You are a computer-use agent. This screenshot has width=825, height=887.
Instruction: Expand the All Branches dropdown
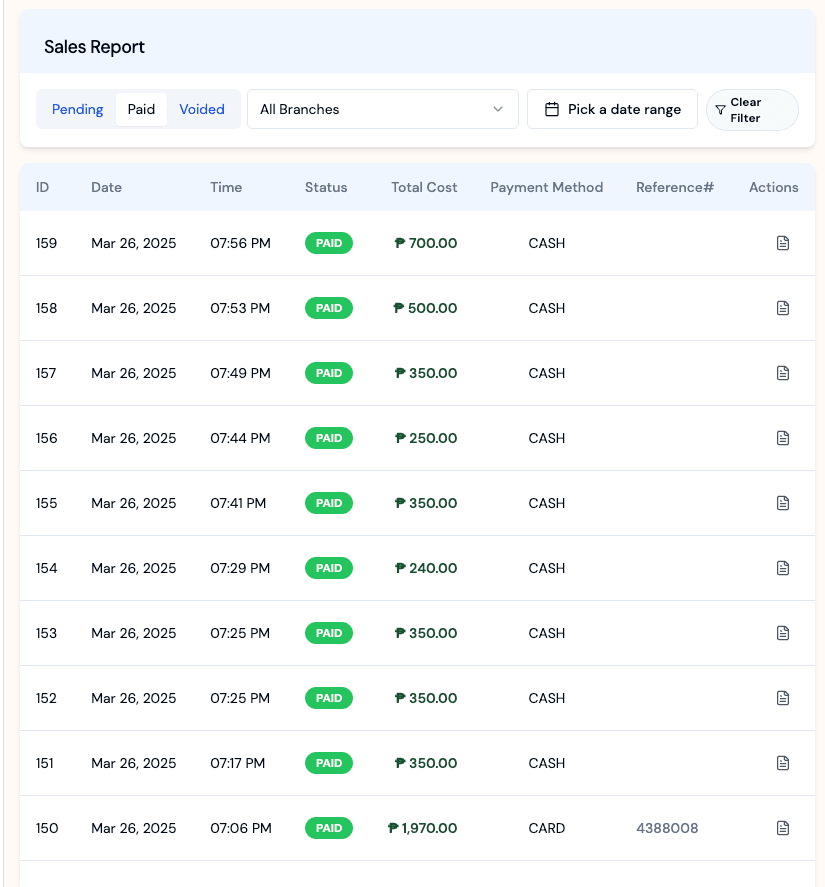(x=381, y=109)
